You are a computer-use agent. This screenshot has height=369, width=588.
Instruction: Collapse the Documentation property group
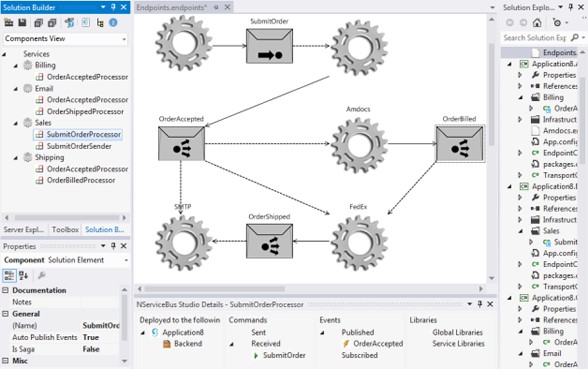point(5,290)
